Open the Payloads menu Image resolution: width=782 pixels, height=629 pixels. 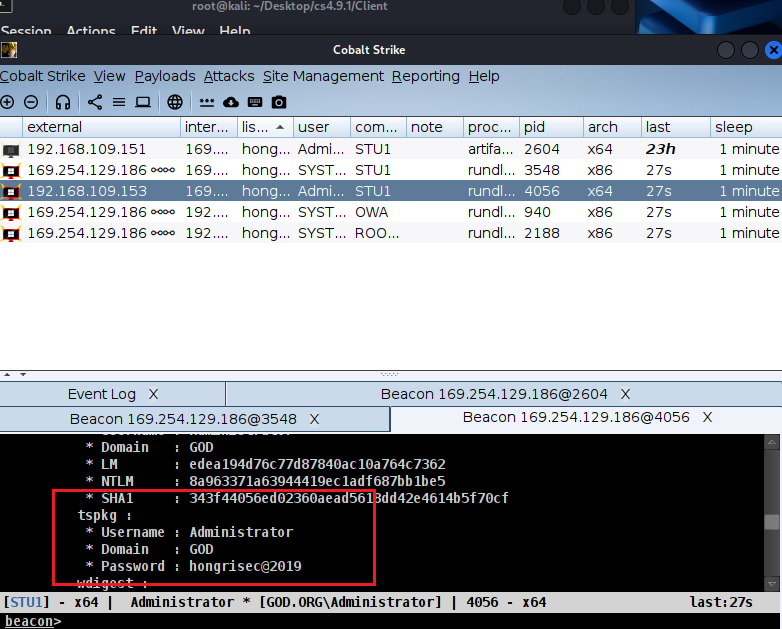click(165, 76)
